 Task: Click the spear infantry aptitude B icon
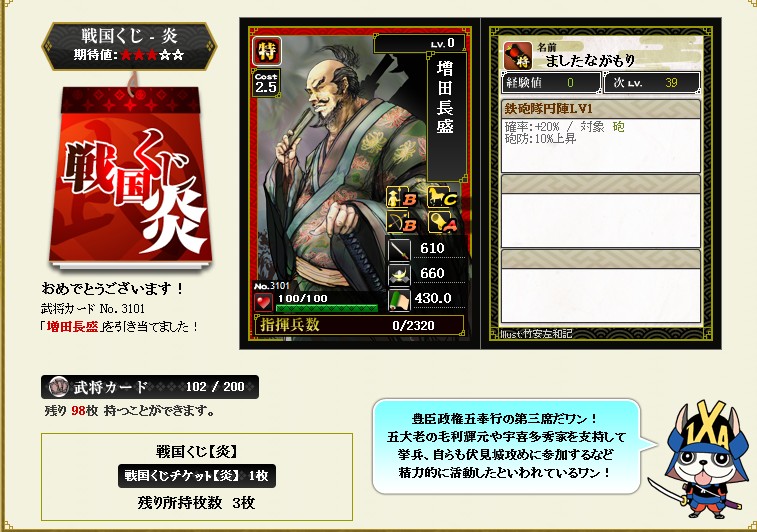pyautogui.click(x=403, y=197)
